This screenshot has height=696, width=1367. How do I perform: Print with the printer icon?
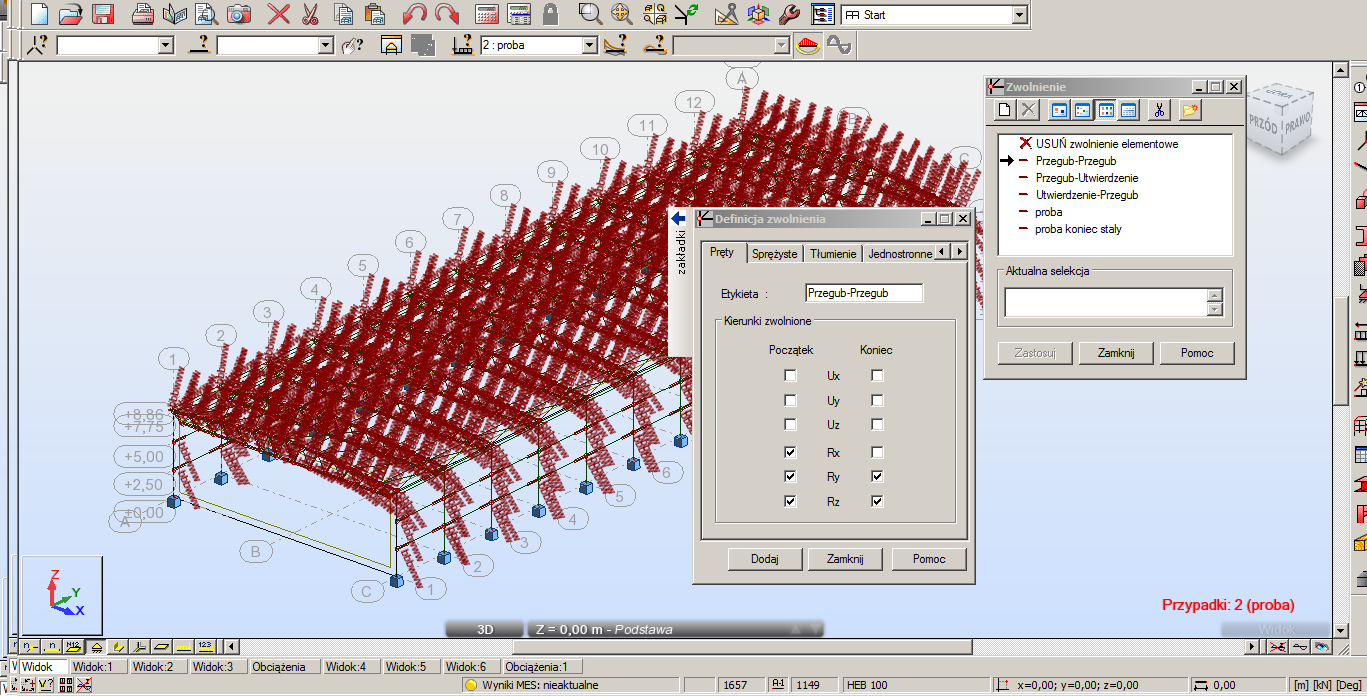tap(144, 14)
